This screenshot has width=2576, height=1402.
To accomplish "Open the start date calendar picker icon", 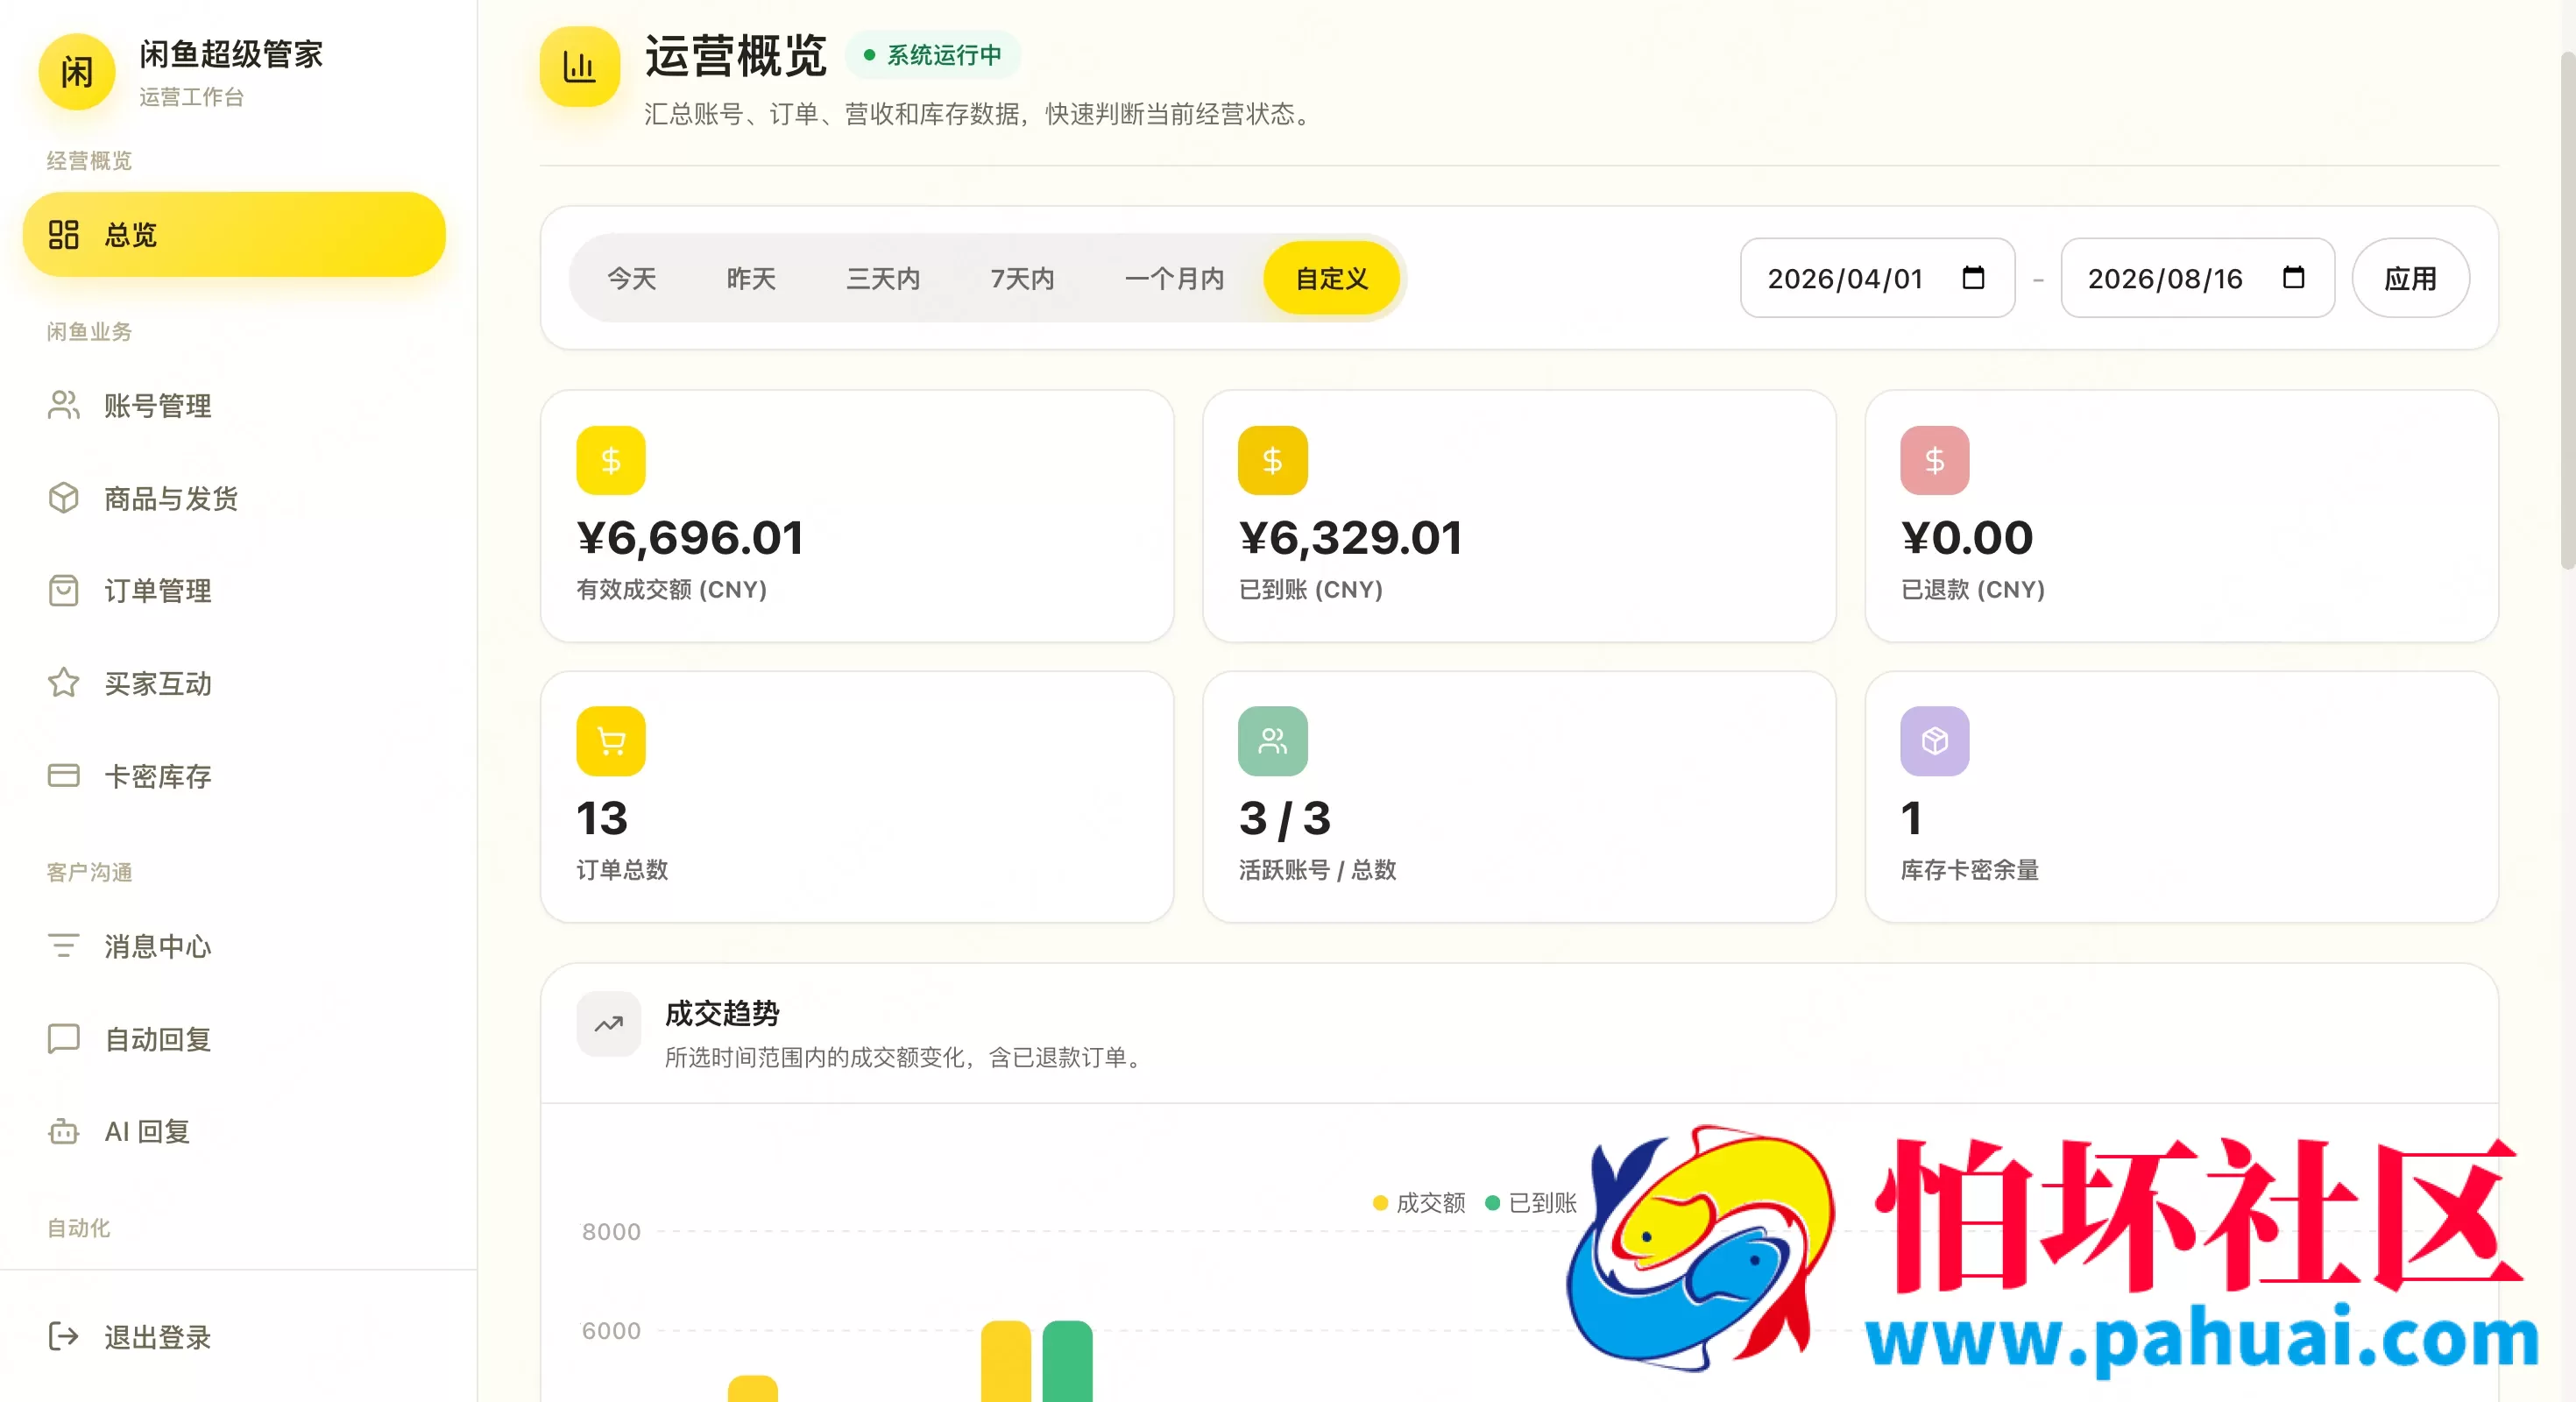I will (x=1973, y=278).
